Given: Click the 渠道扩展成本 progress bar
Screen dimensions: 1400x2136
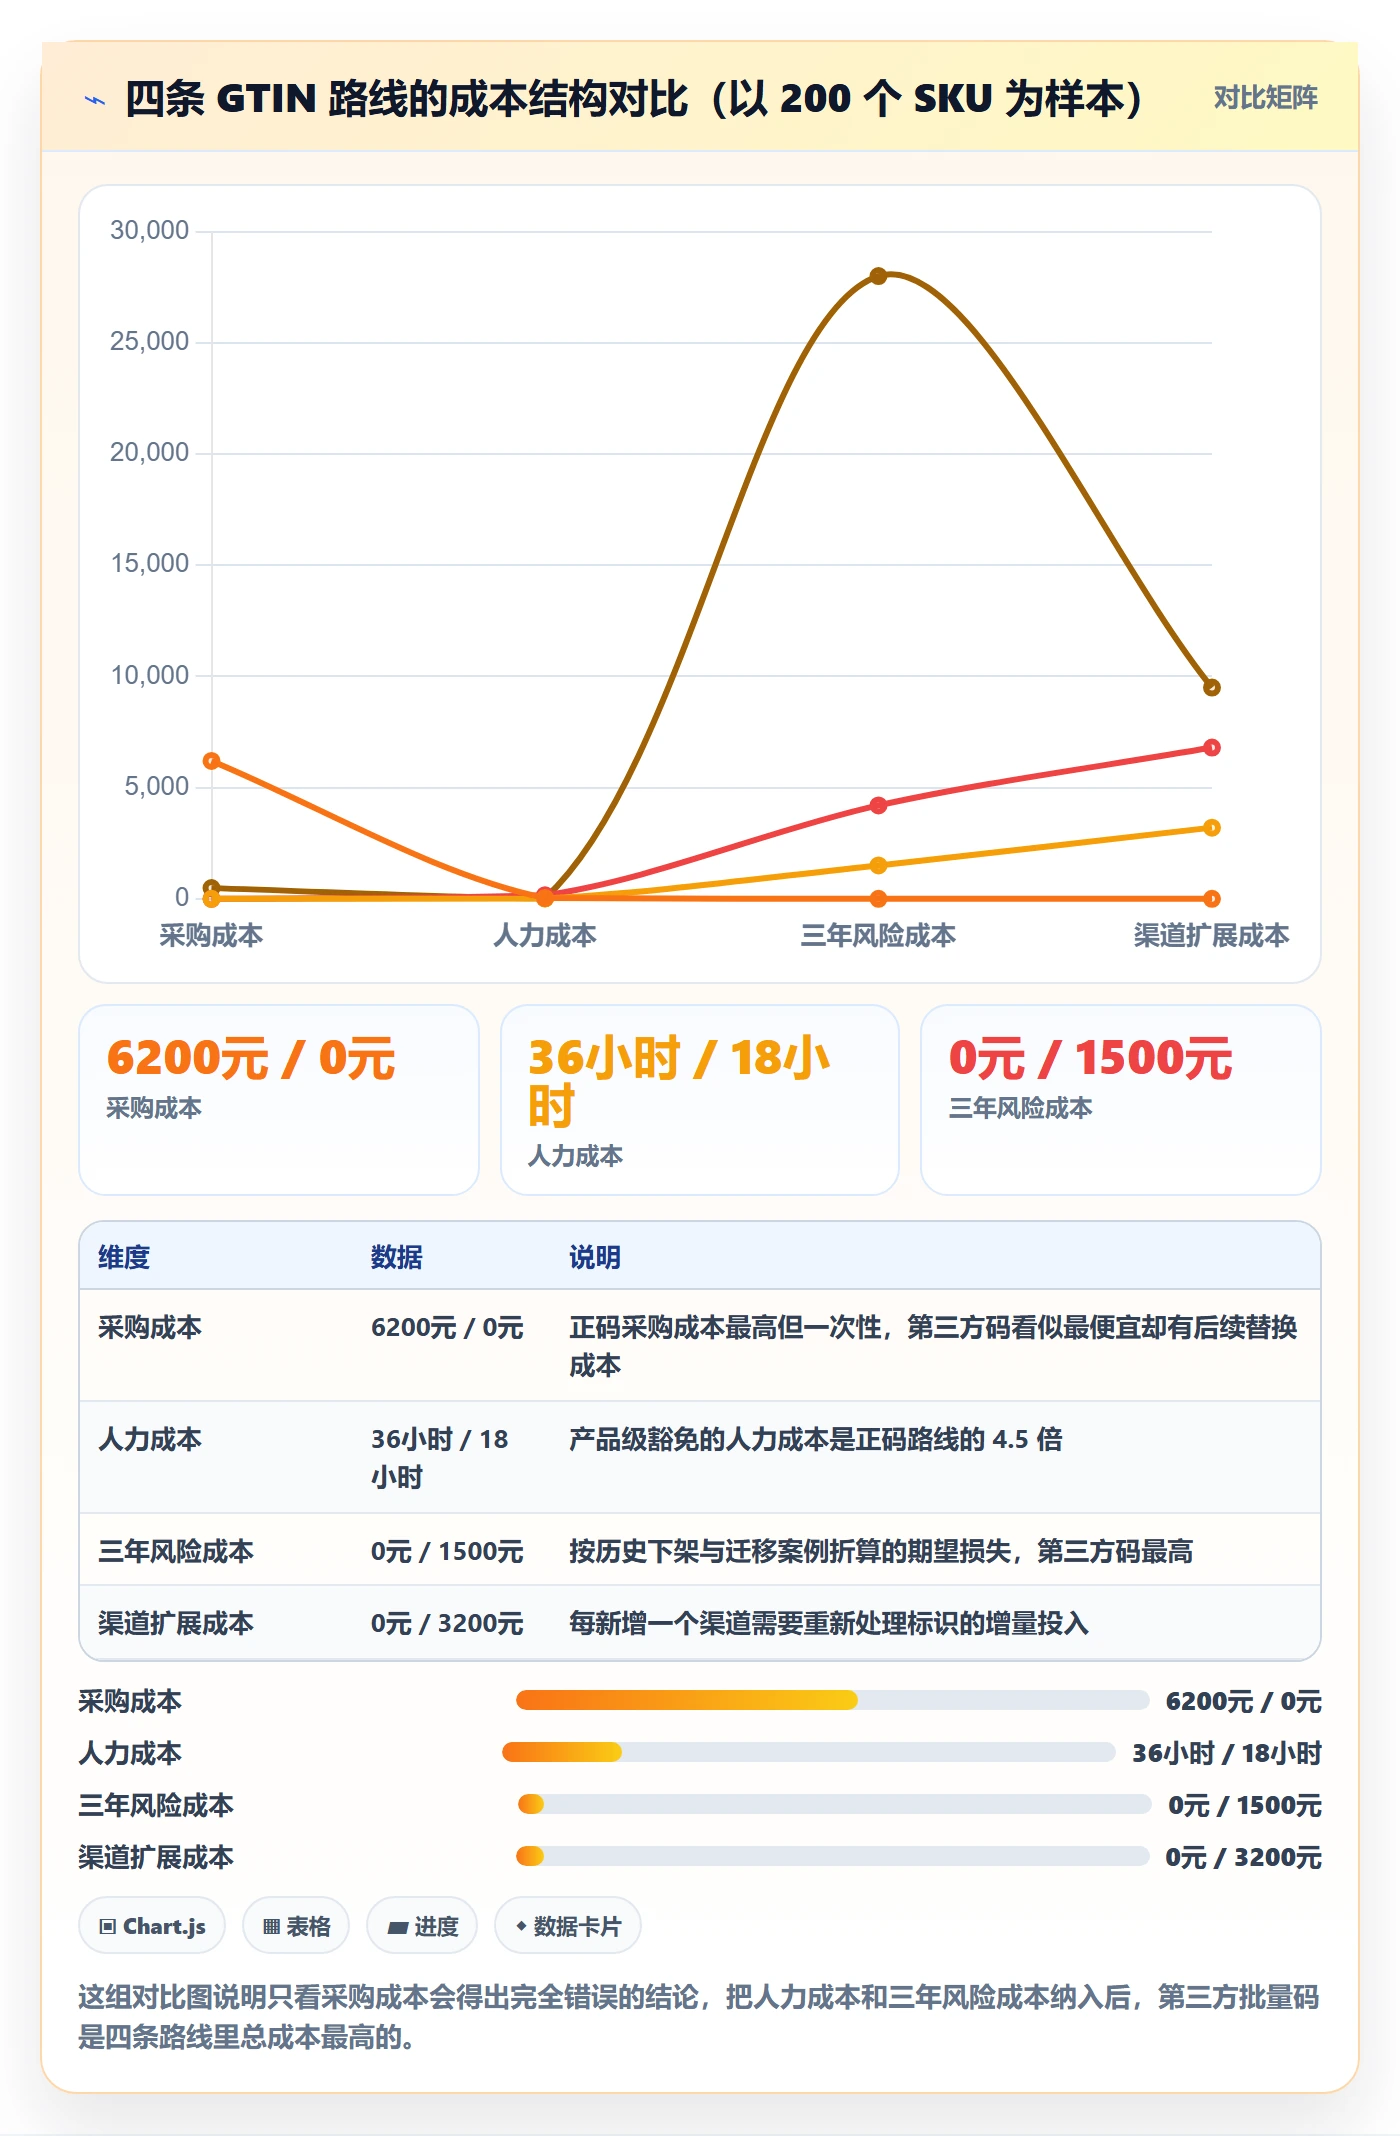Looking at the screenshot, I should (832, 1856).
